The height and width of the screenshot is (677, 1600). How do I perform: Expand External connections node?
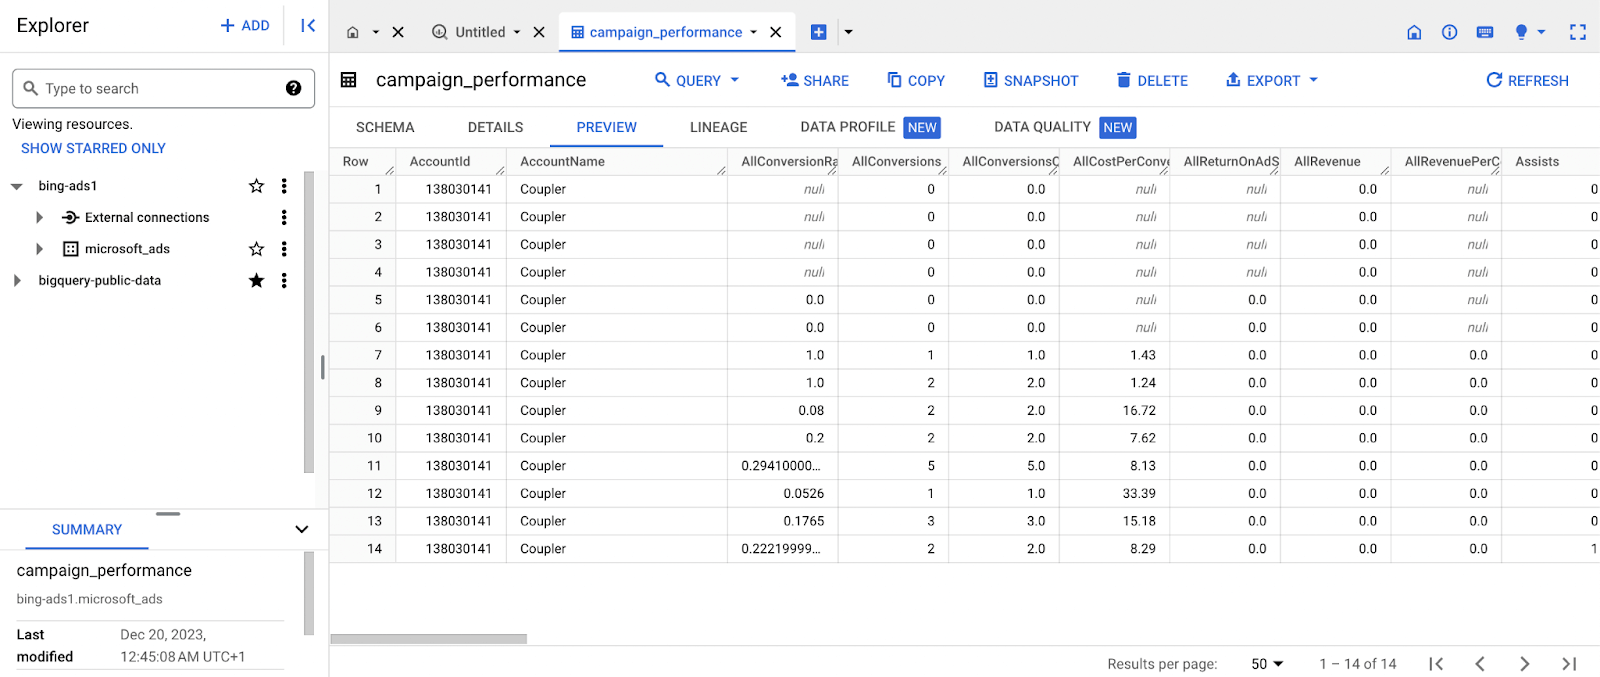39,217
